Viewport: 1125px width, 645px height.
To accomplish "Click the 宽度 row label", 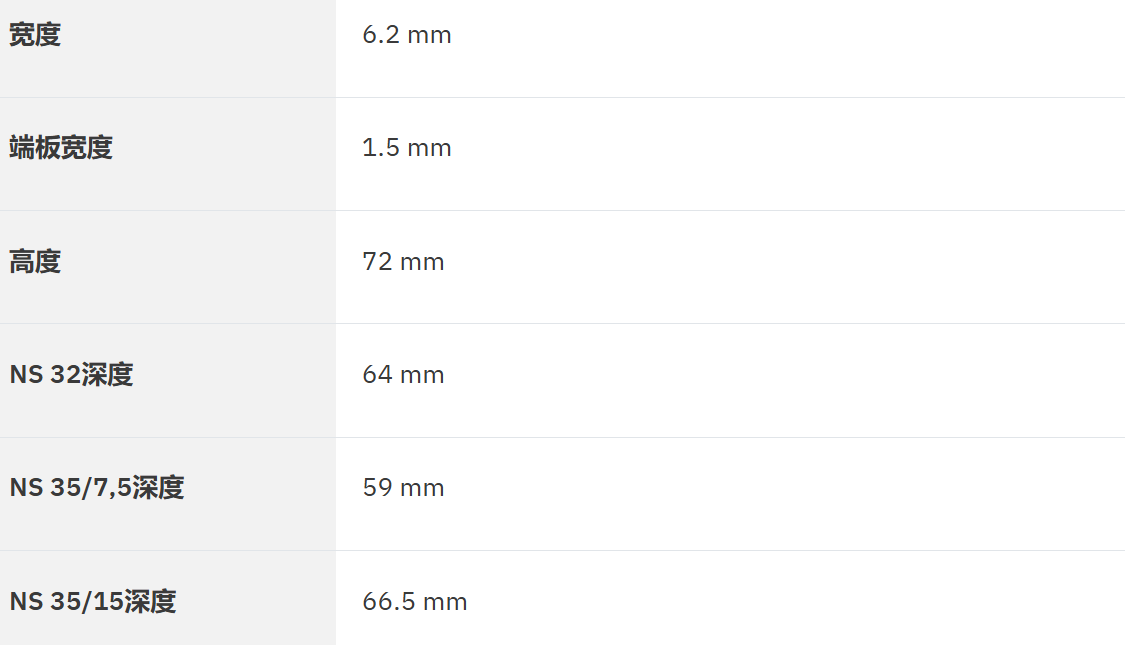I will tap(35, 35).
